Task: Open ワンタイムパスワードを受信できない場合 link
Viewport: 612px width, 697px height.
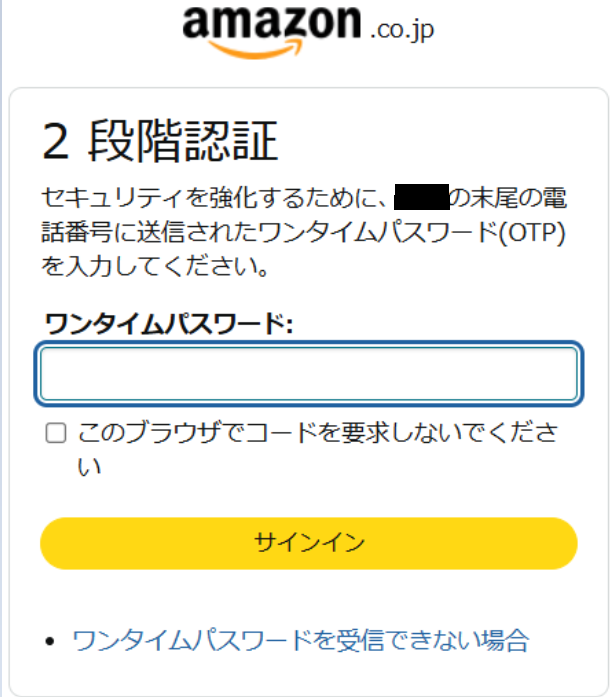Action: [301, 641]
